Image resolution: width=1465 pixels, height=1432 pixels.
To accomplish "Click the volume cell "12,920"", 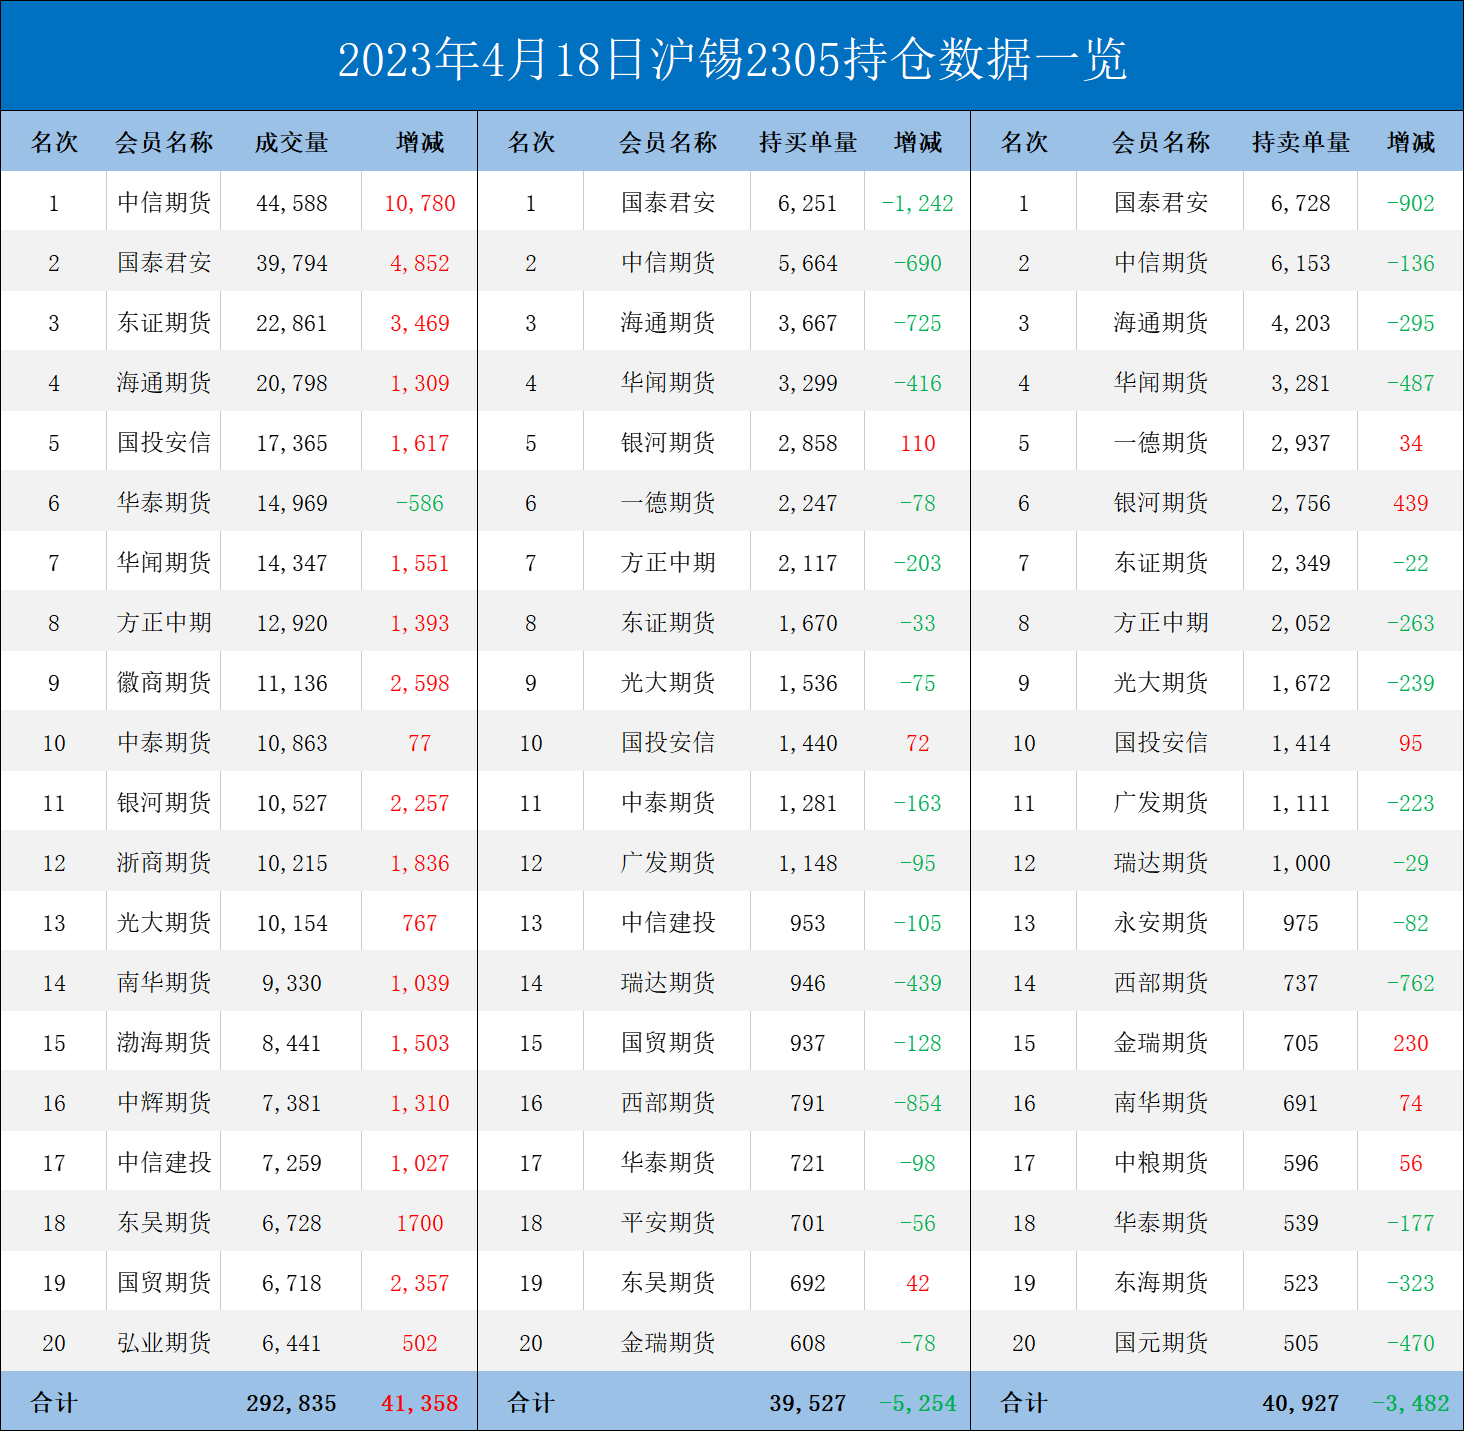I will click(292, 623).
